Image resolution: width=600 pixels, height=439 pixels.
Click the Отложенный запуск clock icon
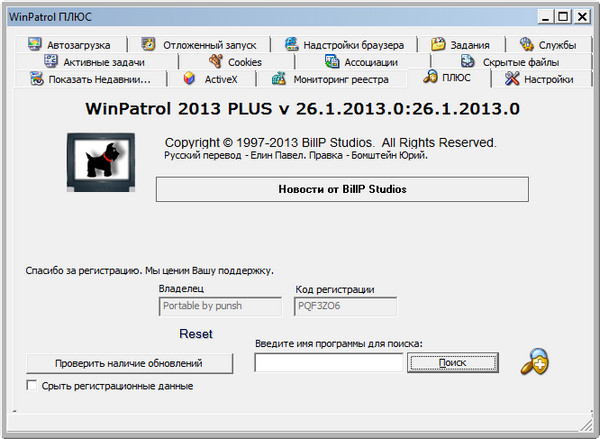click(x=148, y=44)
